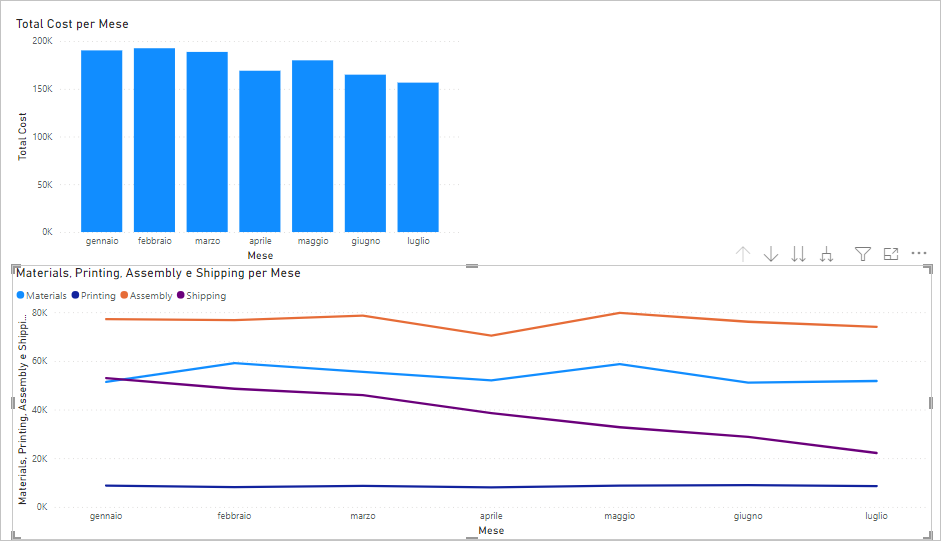
Task: Click '200K' label on bar chart axis
Action: pyautogui.click(x=42, y=41)
